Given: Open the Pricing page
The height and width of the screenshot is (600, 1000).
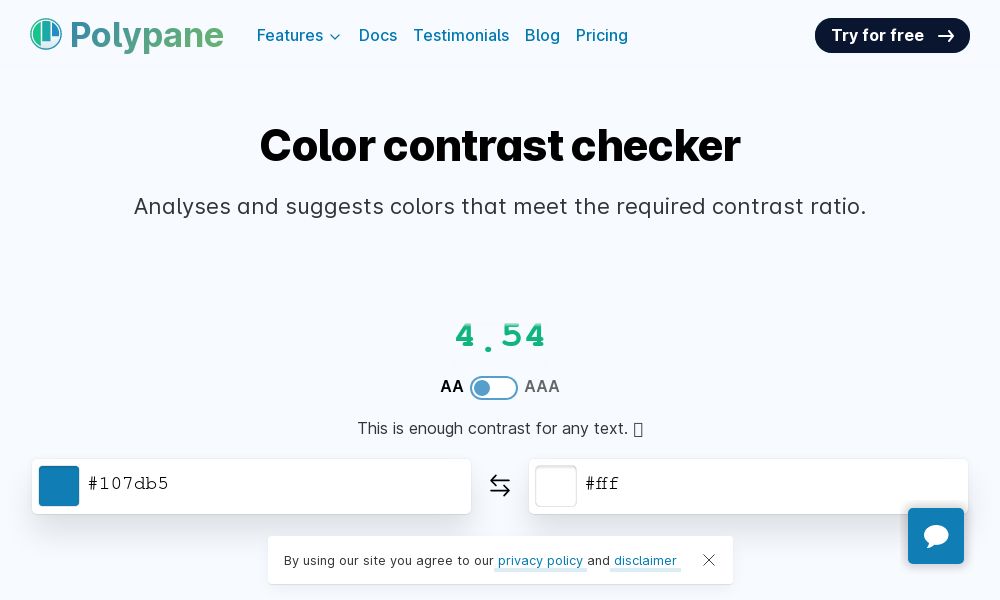Looking at the screenshot, I should coord(602,35).
